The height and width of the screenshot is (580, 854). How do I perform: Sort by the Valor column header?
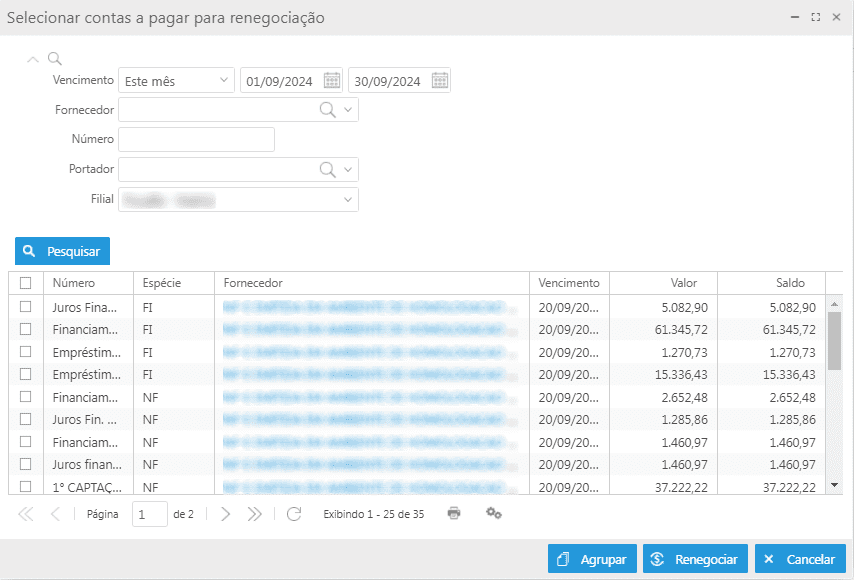coord(663,283)
